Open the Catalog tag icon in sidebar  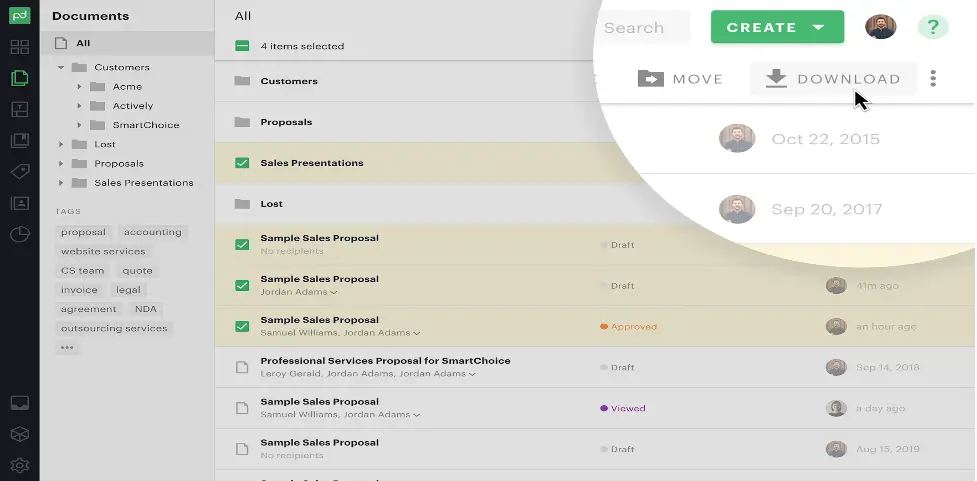tap(20, 172)
